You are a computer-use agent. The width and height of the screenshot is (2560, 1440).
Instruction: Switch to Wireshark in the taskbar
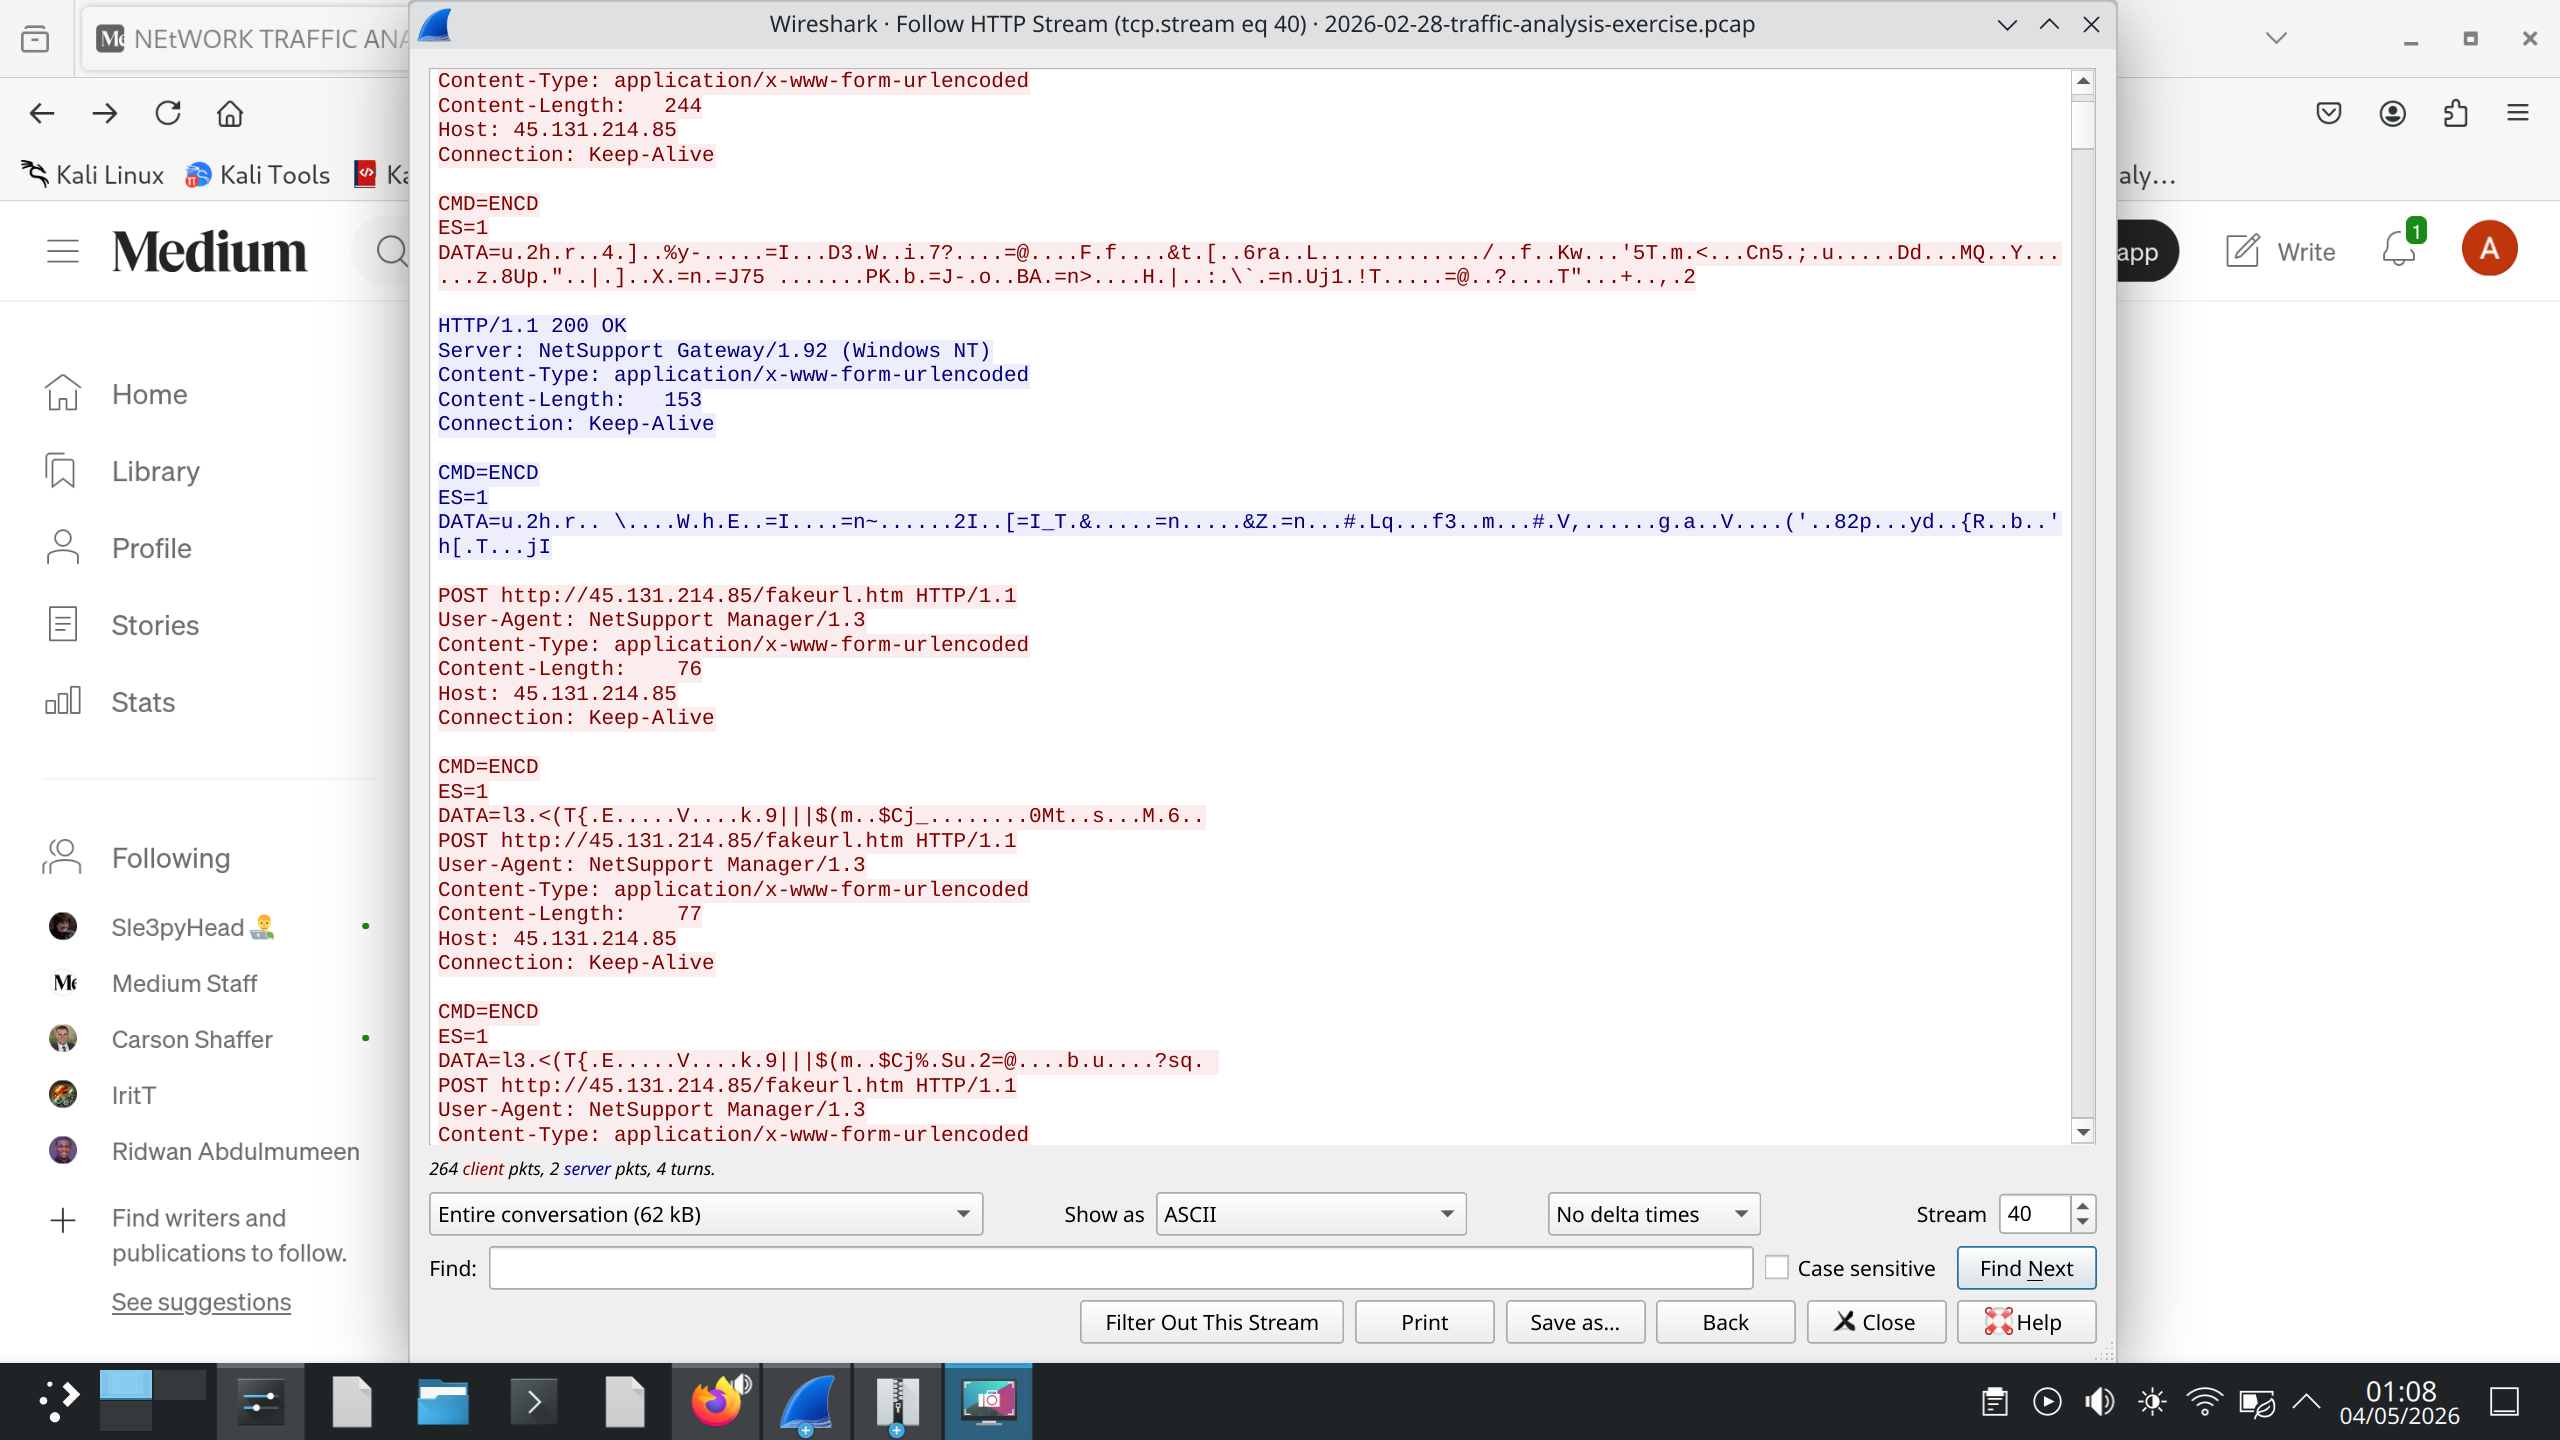click(x=806, y=1401)
